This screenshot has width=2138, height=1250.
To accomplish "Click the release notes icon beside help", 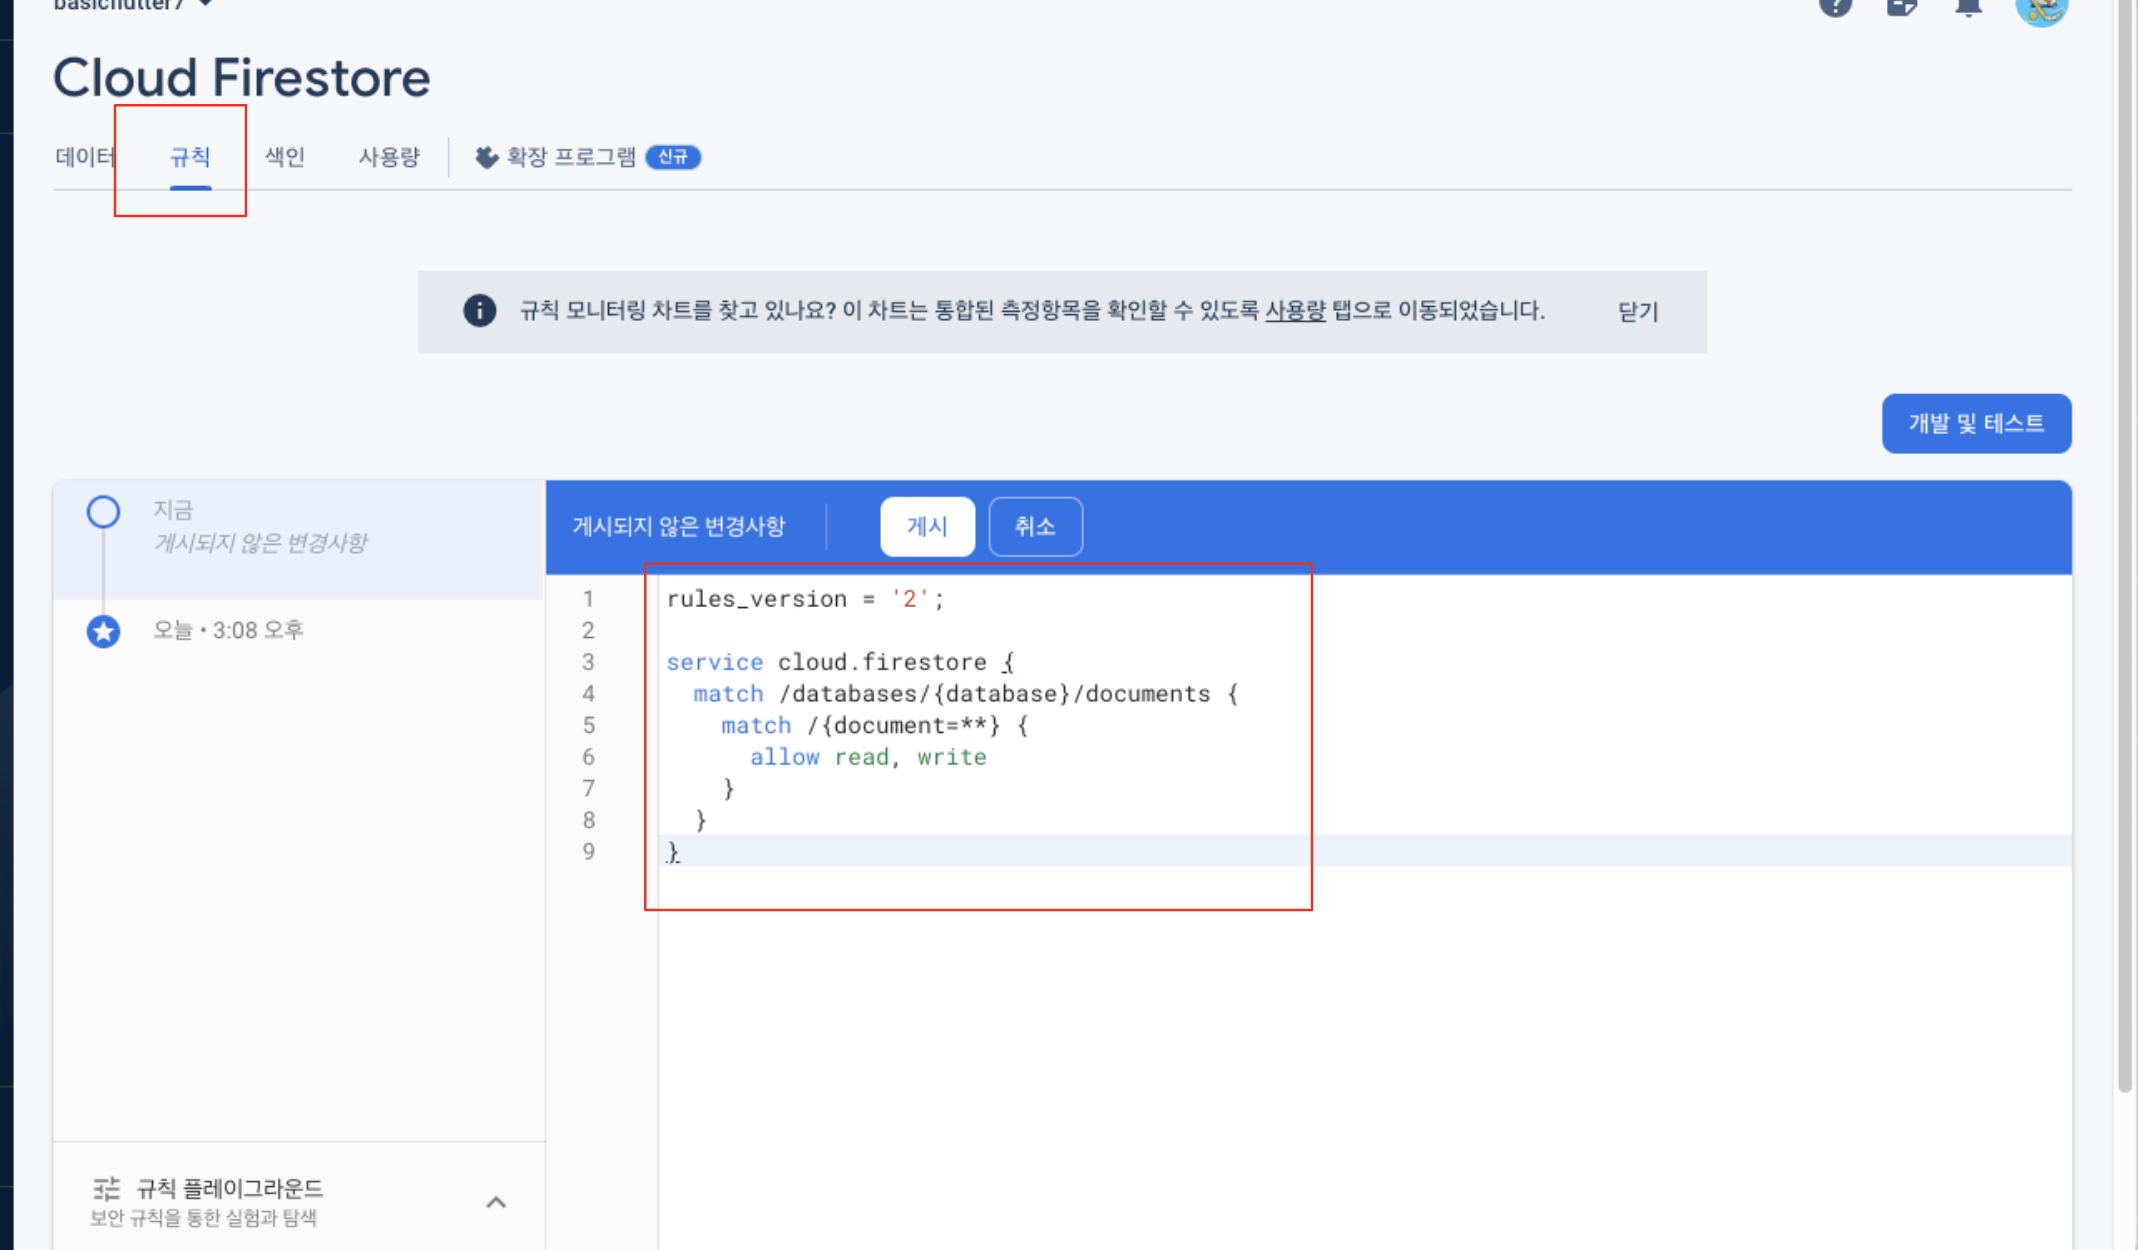I will point(1901,7).
